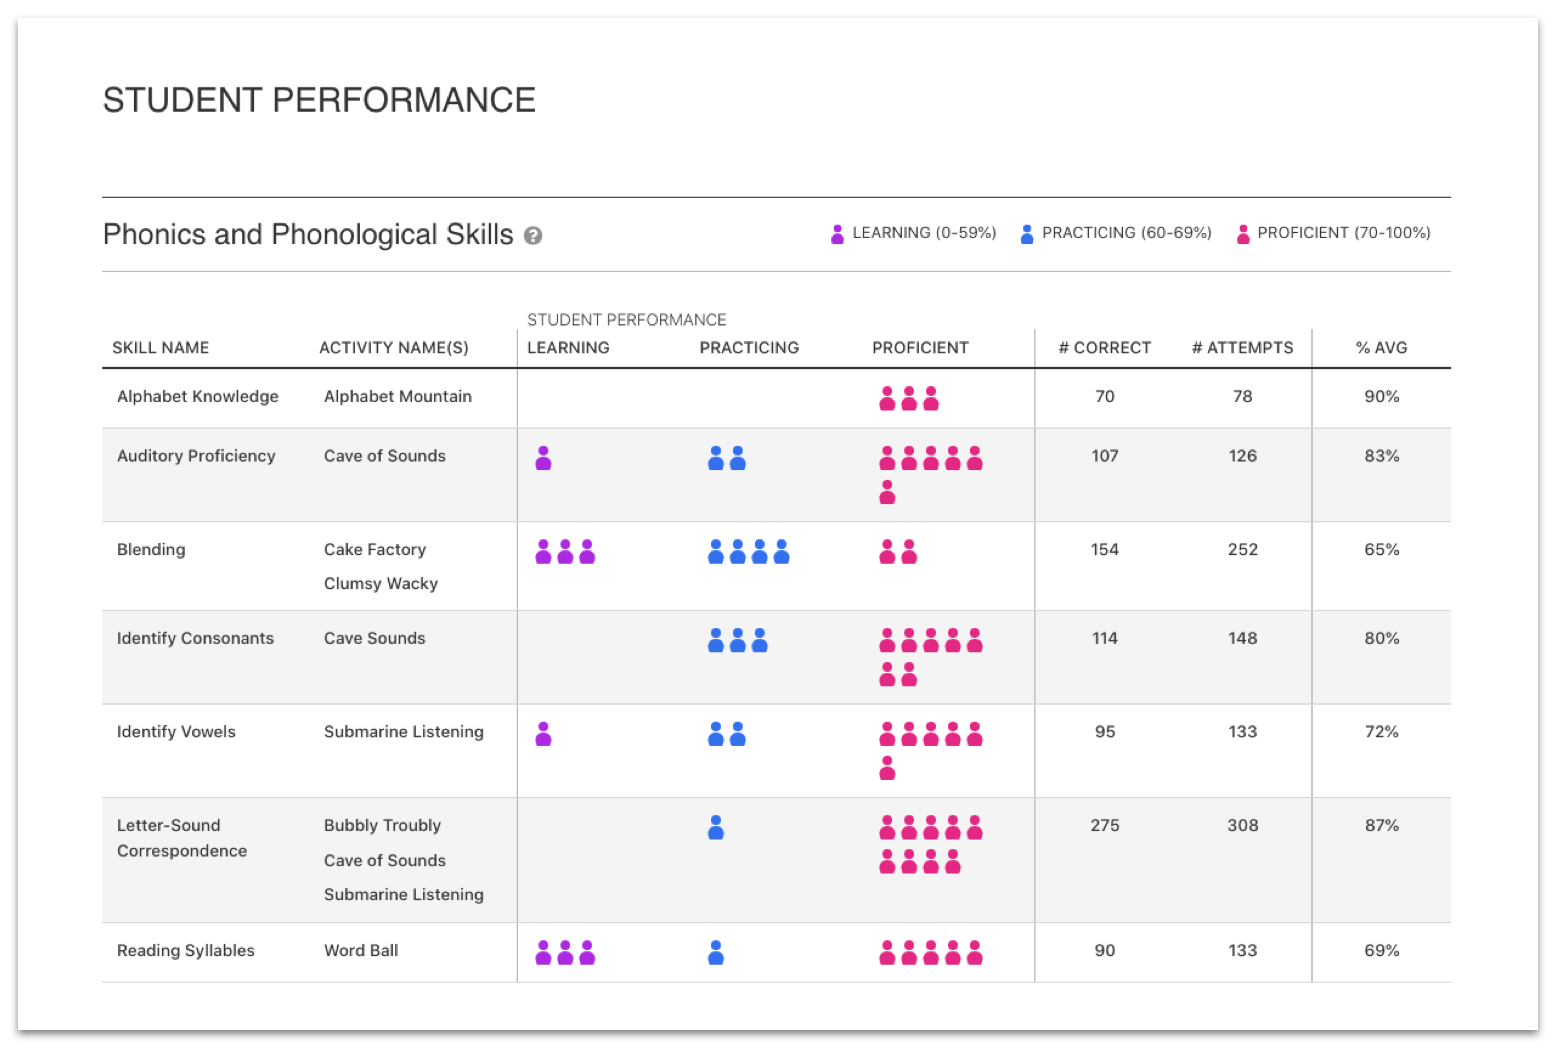Click first Learning student icon in Blending row

[543, 552]
